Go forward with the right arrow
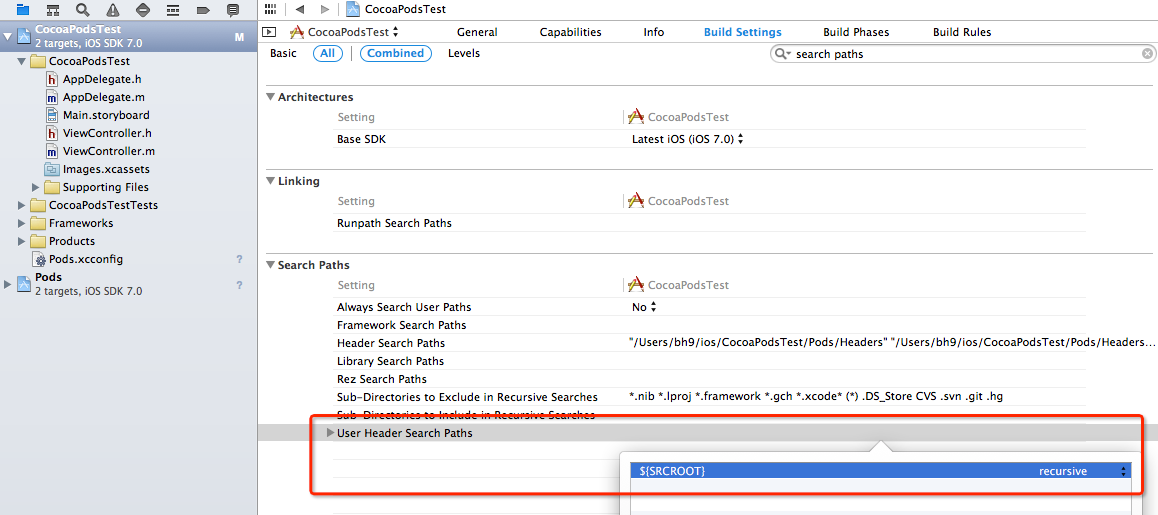This screenshot has width=1158, height=515. click(326, 9)
